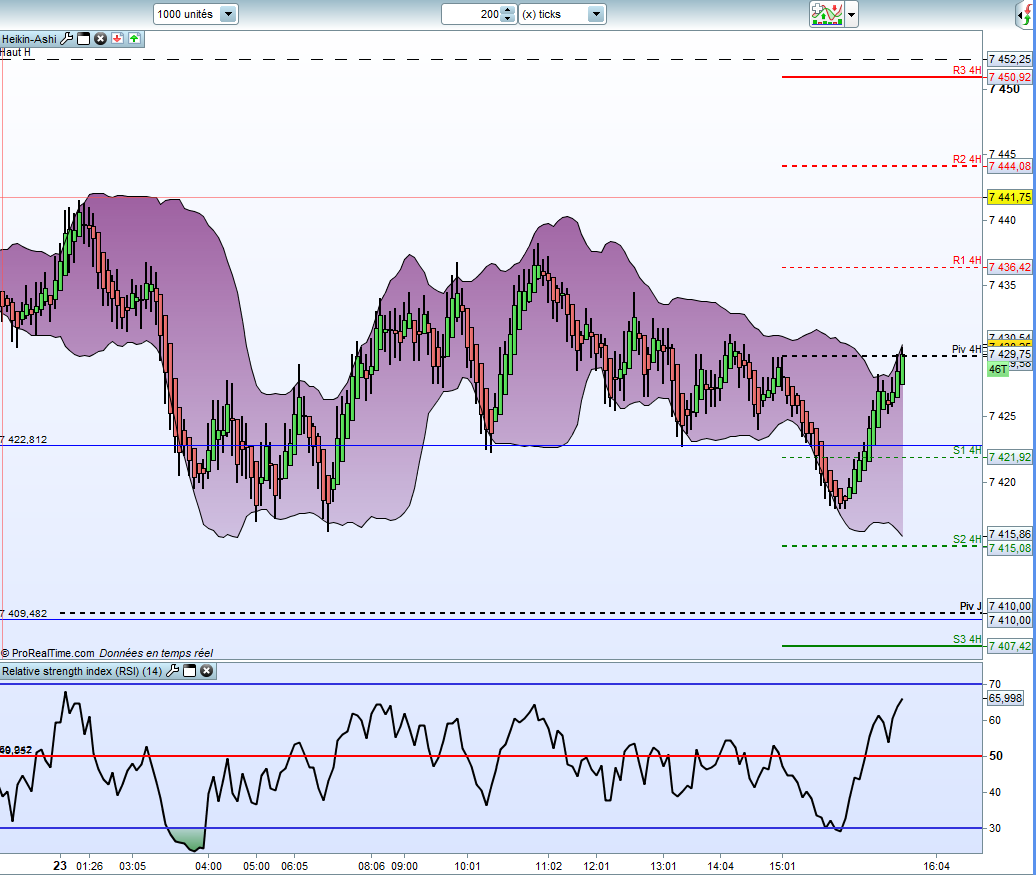Screen dimensions: 1036x875
Task: Click the 10:01 time axis label
Action: coord(467,866)
